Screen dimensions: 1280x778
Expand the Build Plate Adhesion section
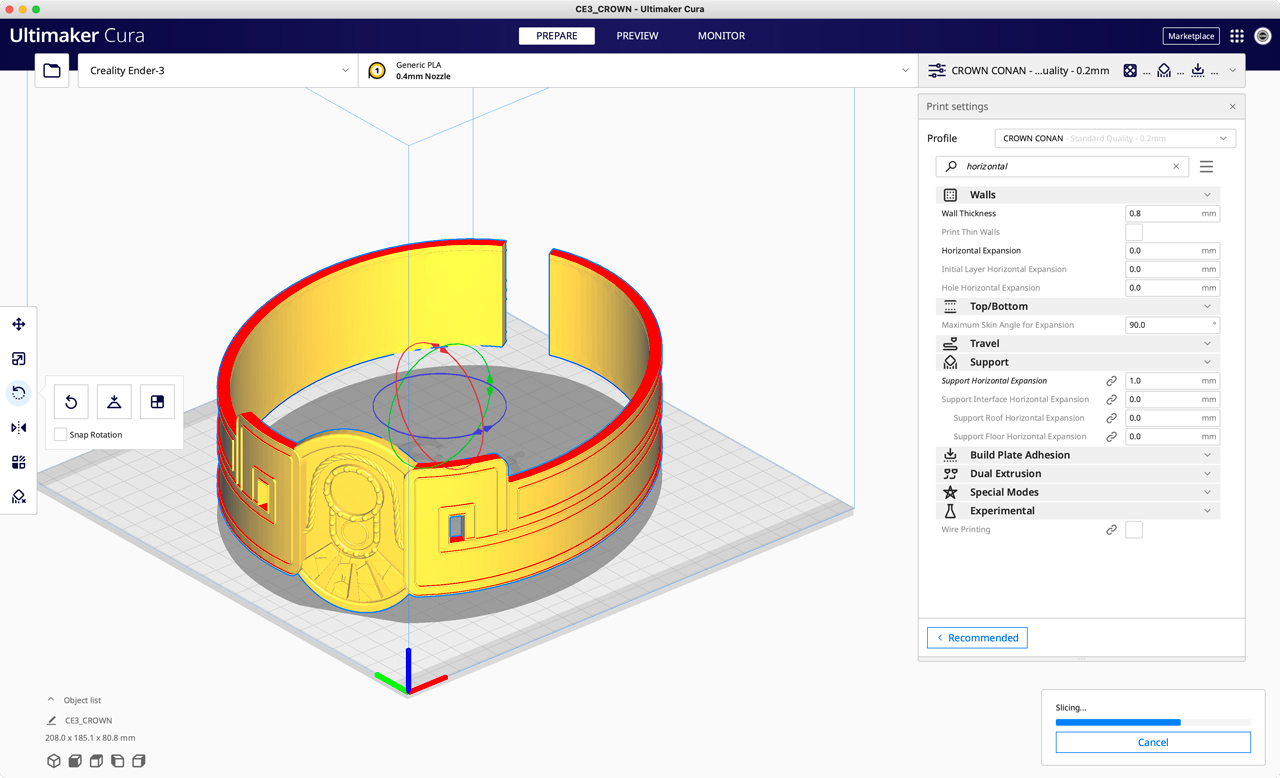coord(1078,455)
